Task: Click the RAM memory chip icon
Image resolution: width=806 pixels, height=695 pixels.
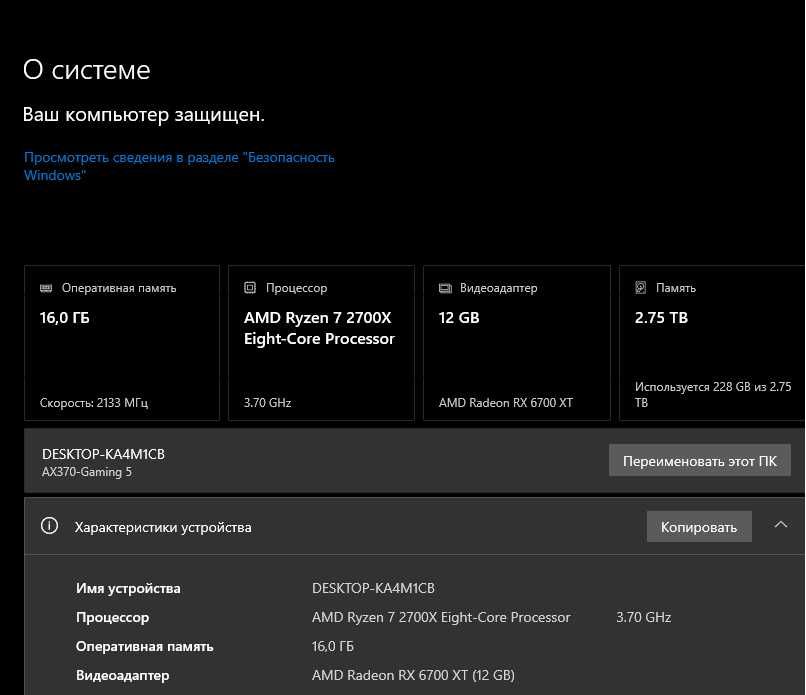Action: click(x=46, y=288)
